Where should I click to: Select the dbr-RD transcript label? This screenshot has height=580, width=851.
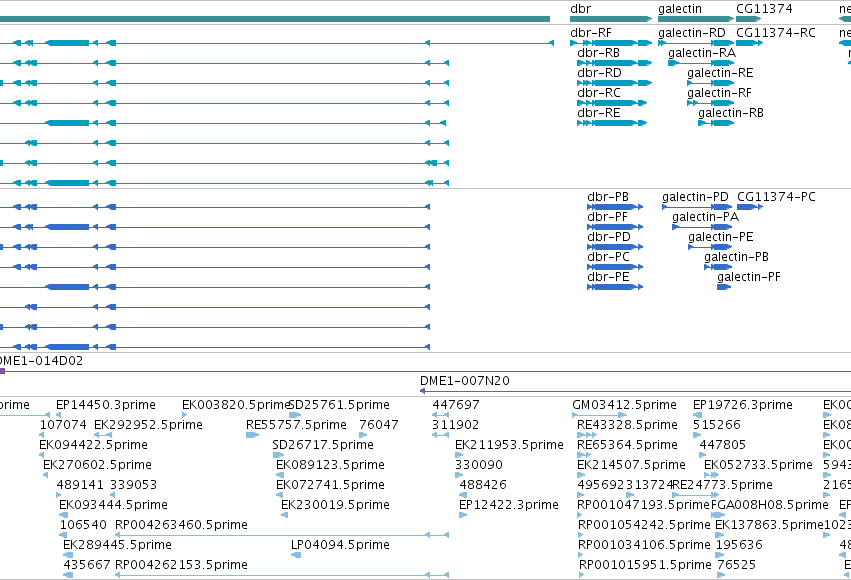[599, 73]
